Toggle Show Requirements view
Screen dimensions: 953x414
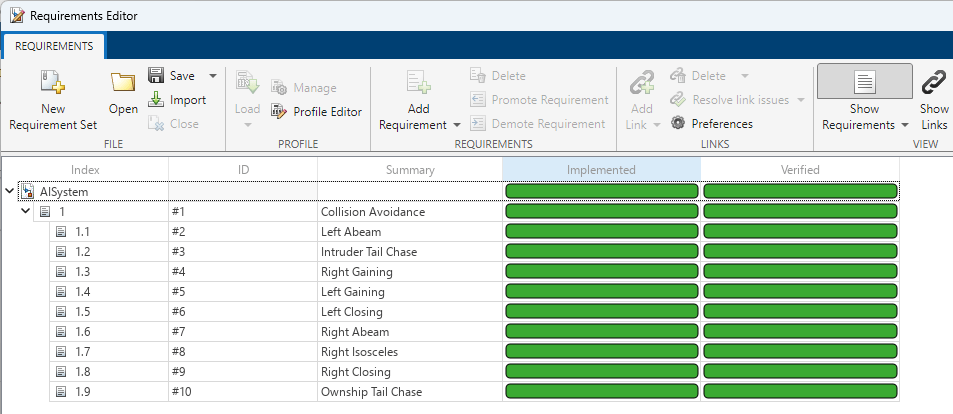pyautogui.click(x=864, y=81)
